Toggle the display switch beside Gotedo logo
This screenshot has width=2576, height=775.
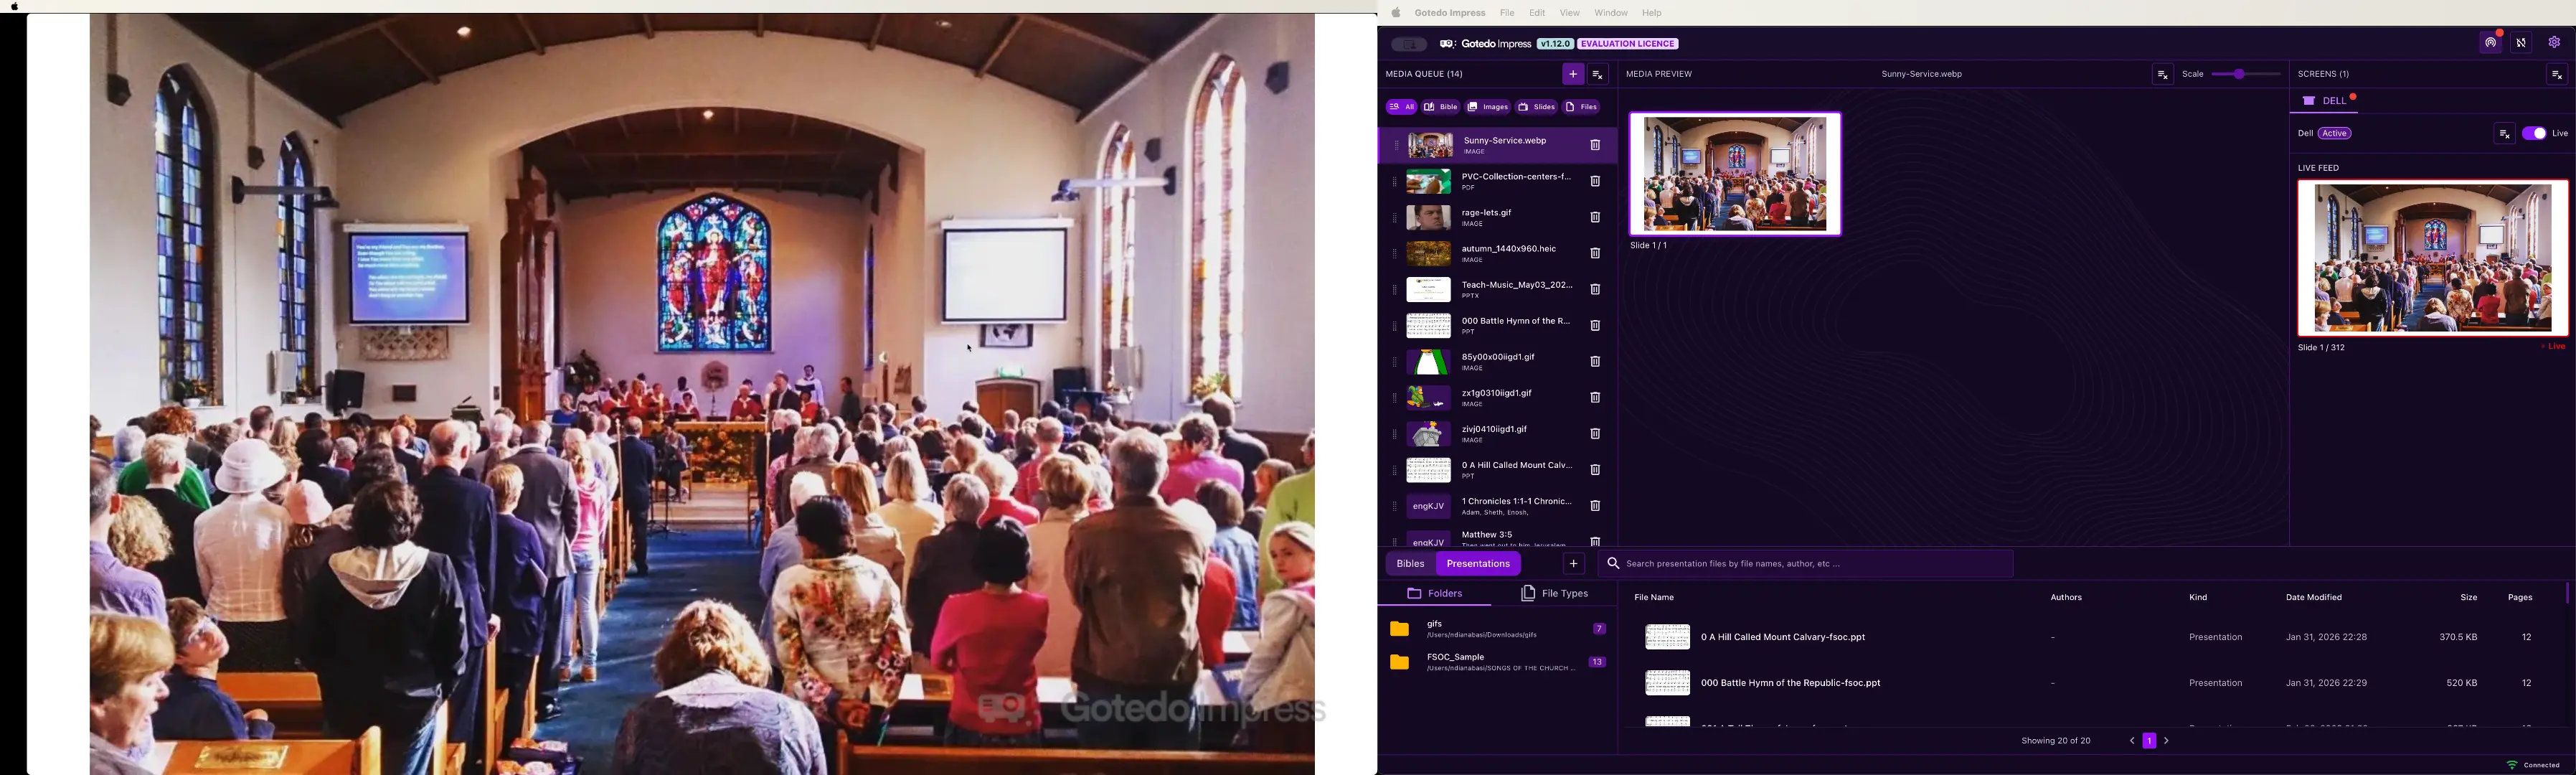pos(1409,44)
